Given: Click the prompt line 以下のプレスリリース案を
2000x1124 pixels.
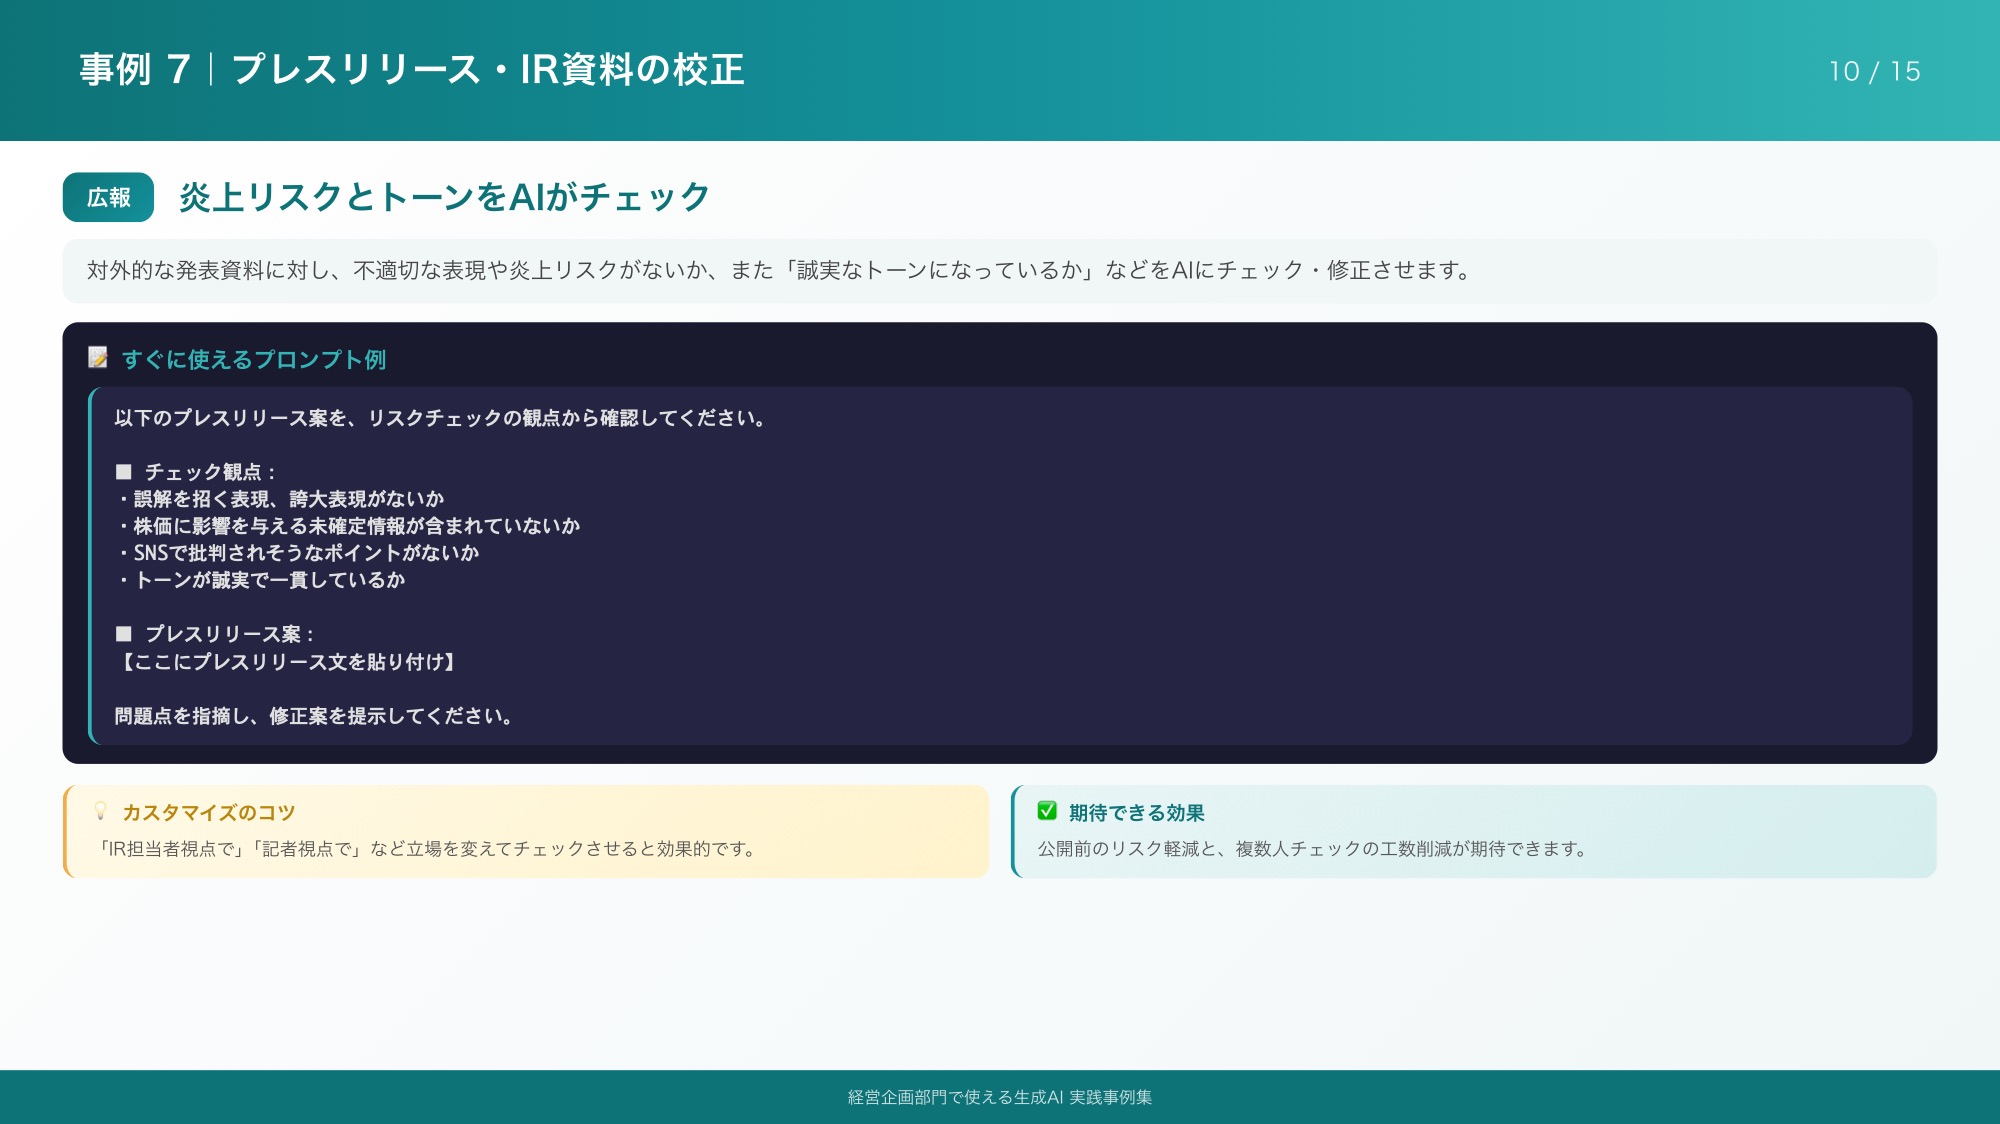Looking at the screenshot, I should pyautogui.click(x=440, y=418).
